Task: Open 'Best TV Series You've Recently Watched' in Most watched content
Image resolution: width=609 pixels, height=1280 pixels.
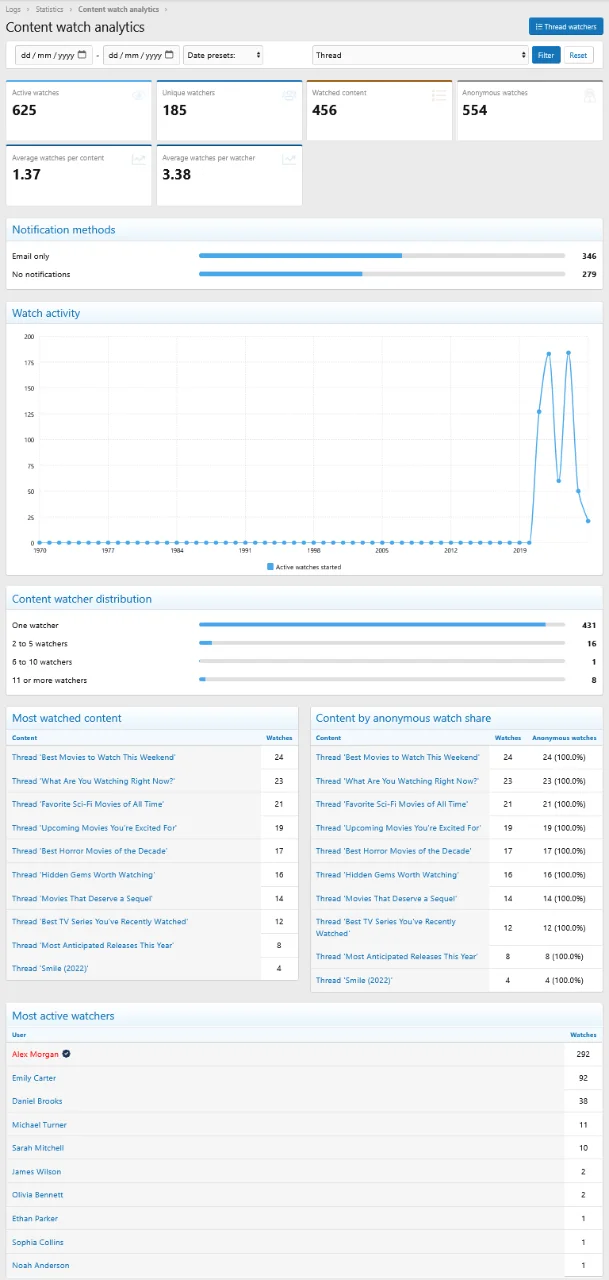Action: (100, 922)
